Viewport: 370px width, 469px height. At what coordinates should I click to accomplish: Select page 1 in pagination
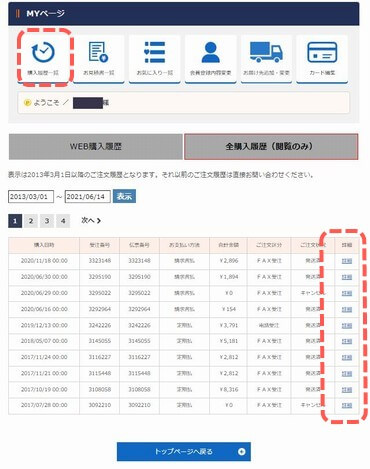click(15, 221)
